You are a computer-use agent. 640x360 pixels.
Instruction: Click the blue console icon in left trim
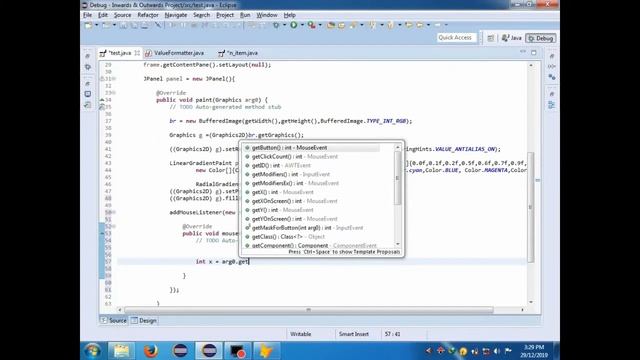coord(88,94)
